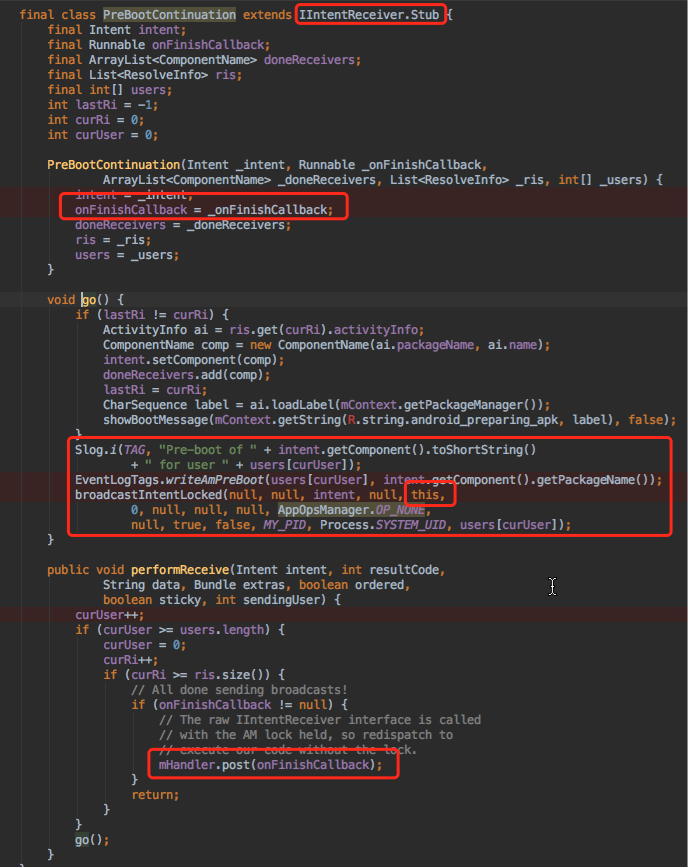
Task: Click the 'int curUser = 0;' declaration
Action: 103,134
